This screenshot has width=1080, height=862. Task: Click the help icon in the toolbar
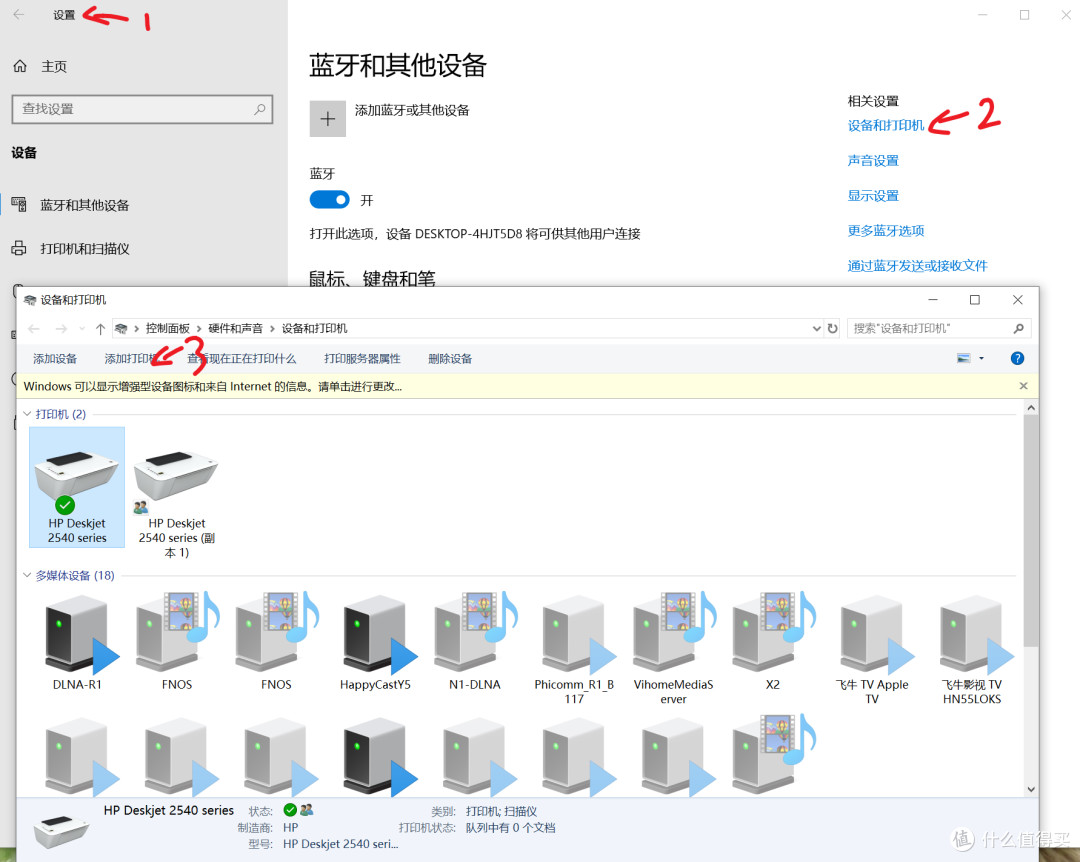(x=1017, y=358)
